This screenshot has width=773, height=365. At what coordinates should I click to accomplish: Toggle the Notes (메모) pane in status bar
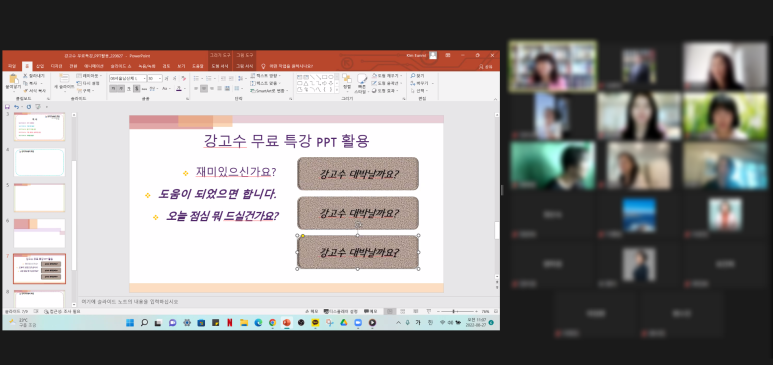(311, 312)
